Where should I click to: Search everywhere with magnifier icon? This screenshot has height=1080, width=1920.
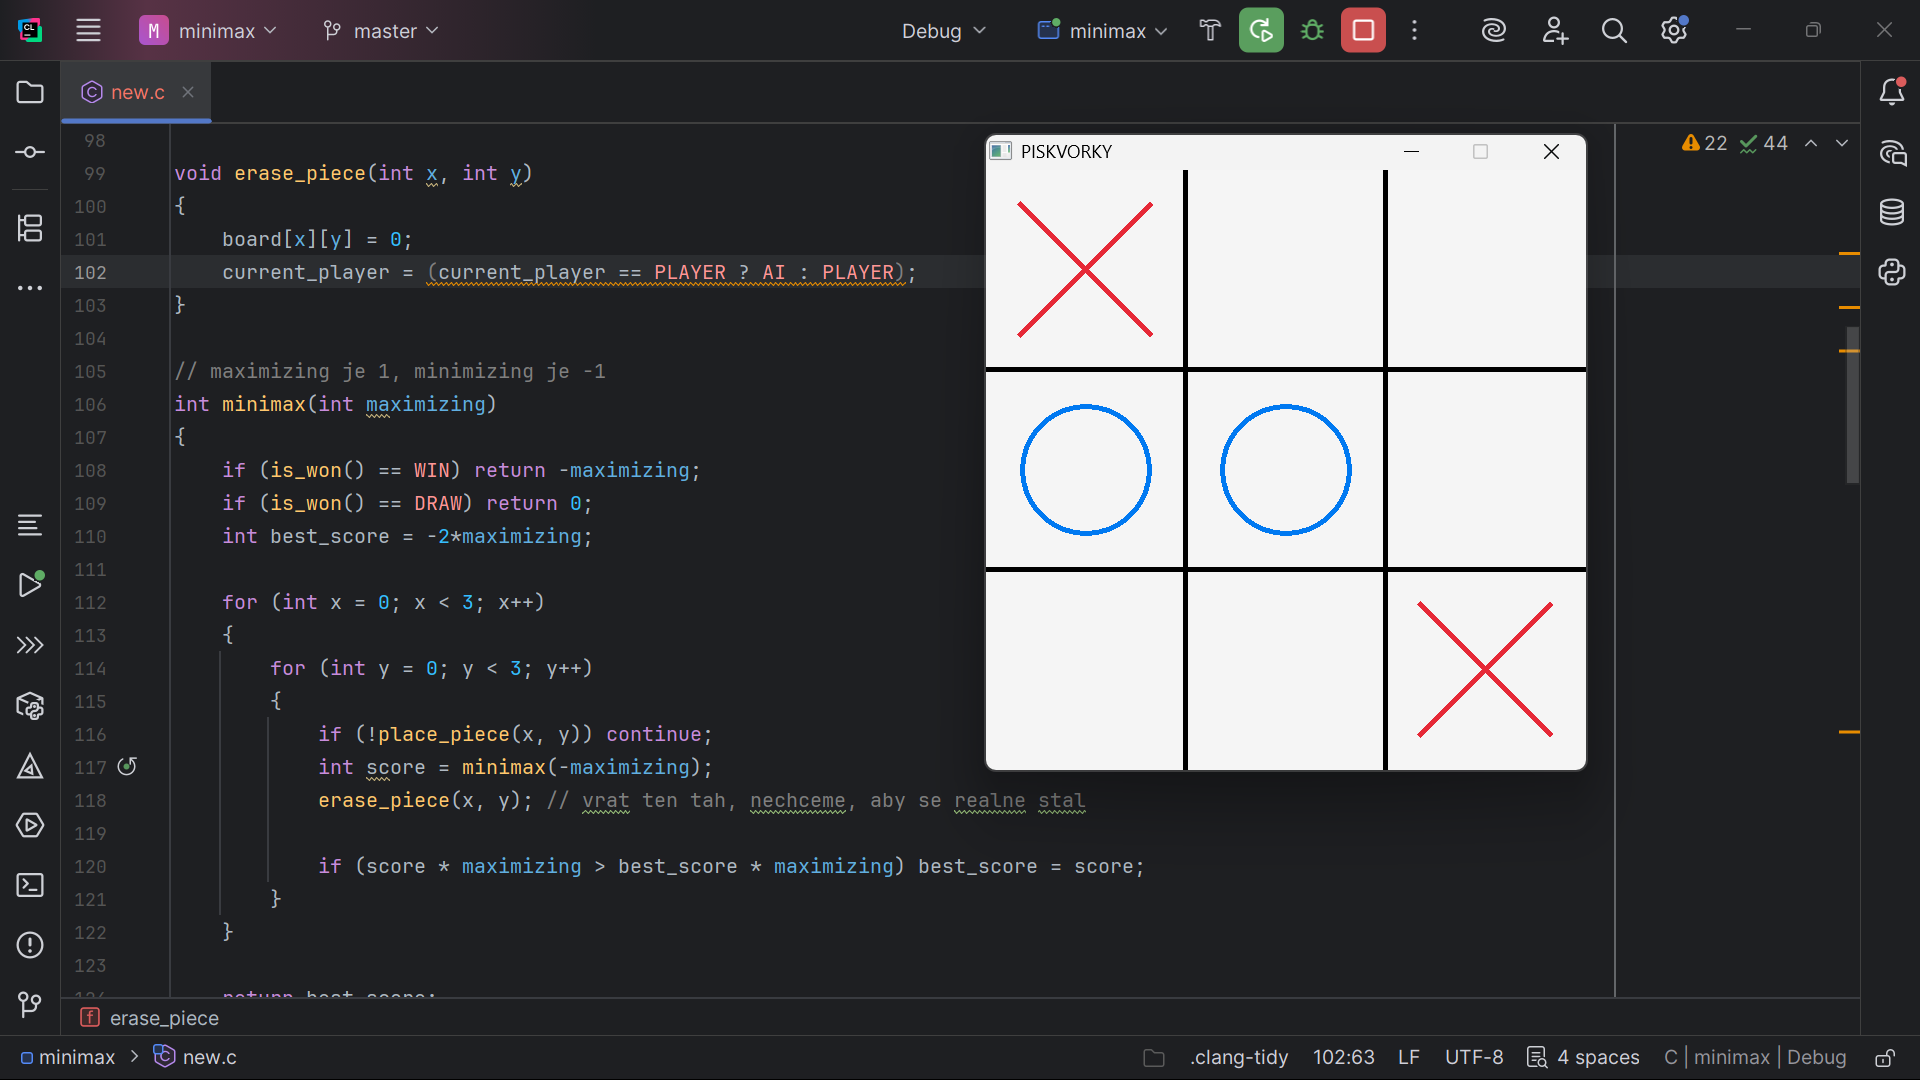[x=1614, y=30]
